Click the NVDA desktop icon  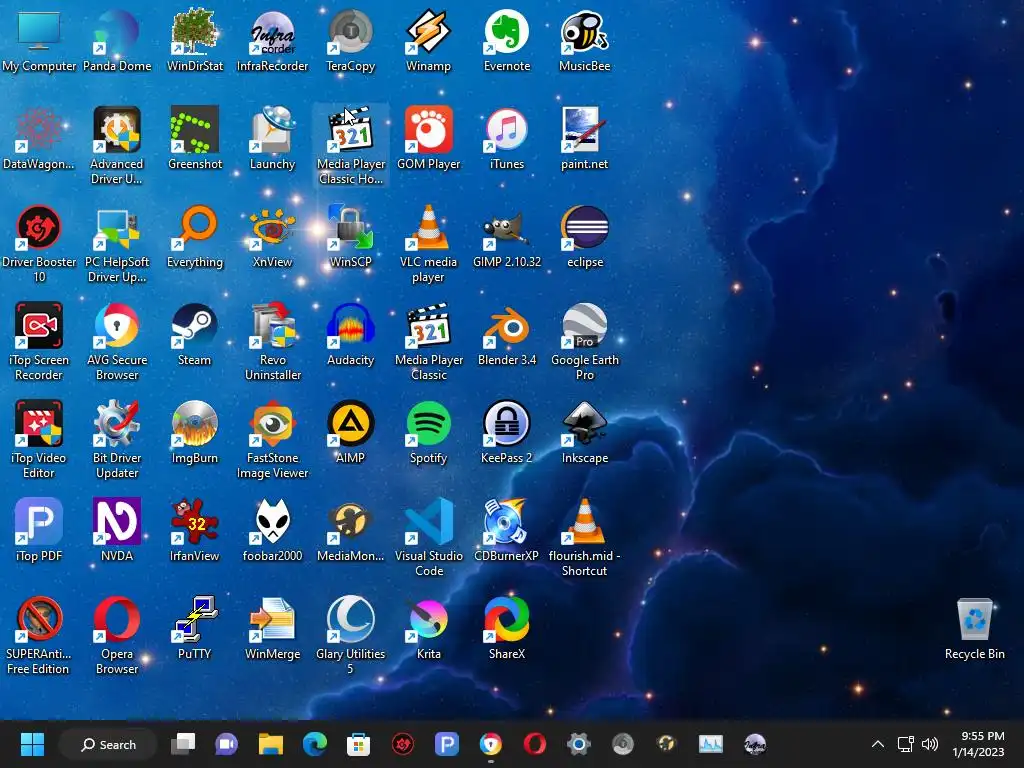click(x=117, y=521)
